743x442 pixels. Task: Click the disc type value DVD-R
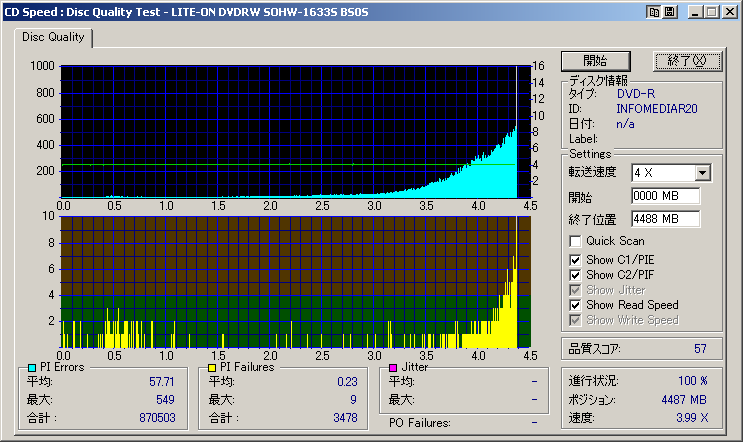coord(636,94)
